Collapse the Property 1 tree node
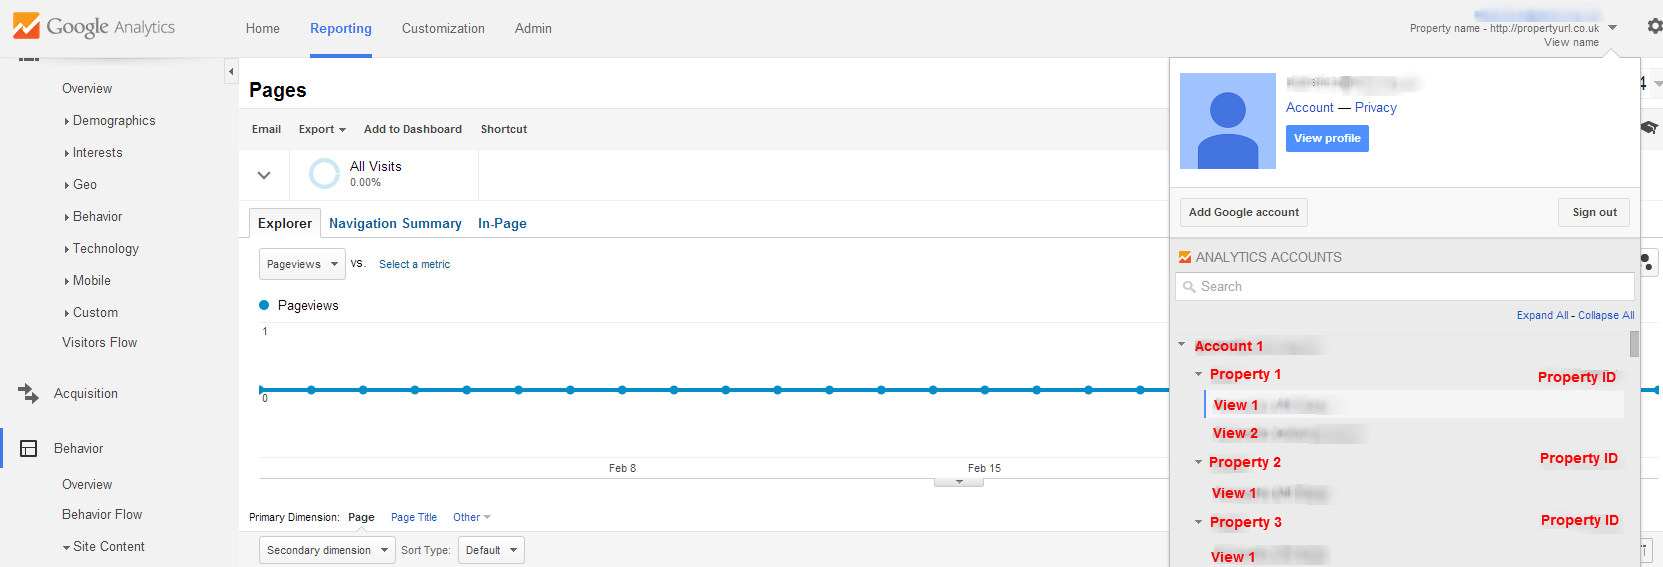The height and width of the screenshot is (567, 1663). click(x=1198, y=374)
